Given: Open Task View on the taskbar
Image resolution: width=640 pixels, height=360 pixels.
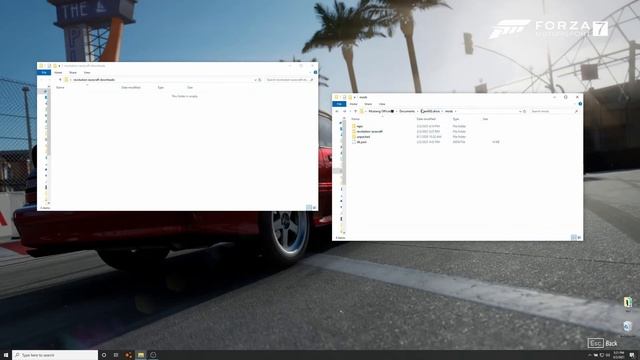Looking at the screenshot, I should [x=116, y=355].
